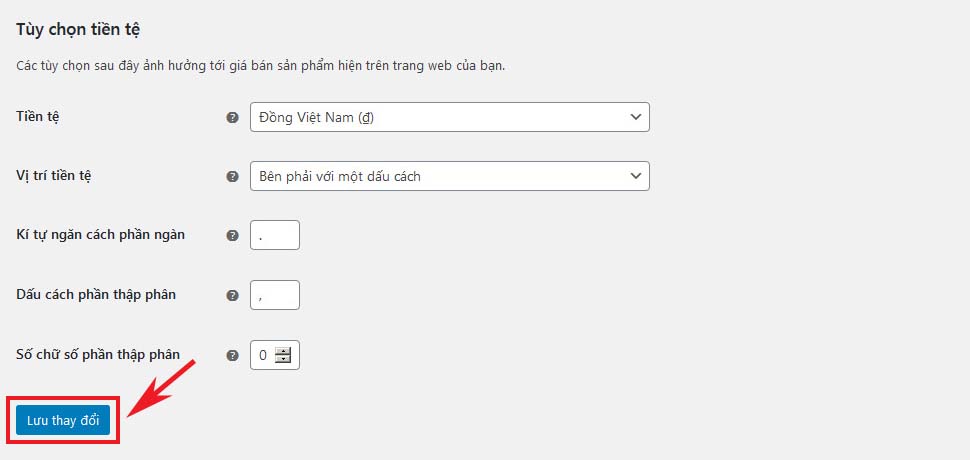The width and height of the screenshot is (970, 460).
Task: Click help icon for Kí tự ngăn cách phần ngàn
Action: [233, 236]
